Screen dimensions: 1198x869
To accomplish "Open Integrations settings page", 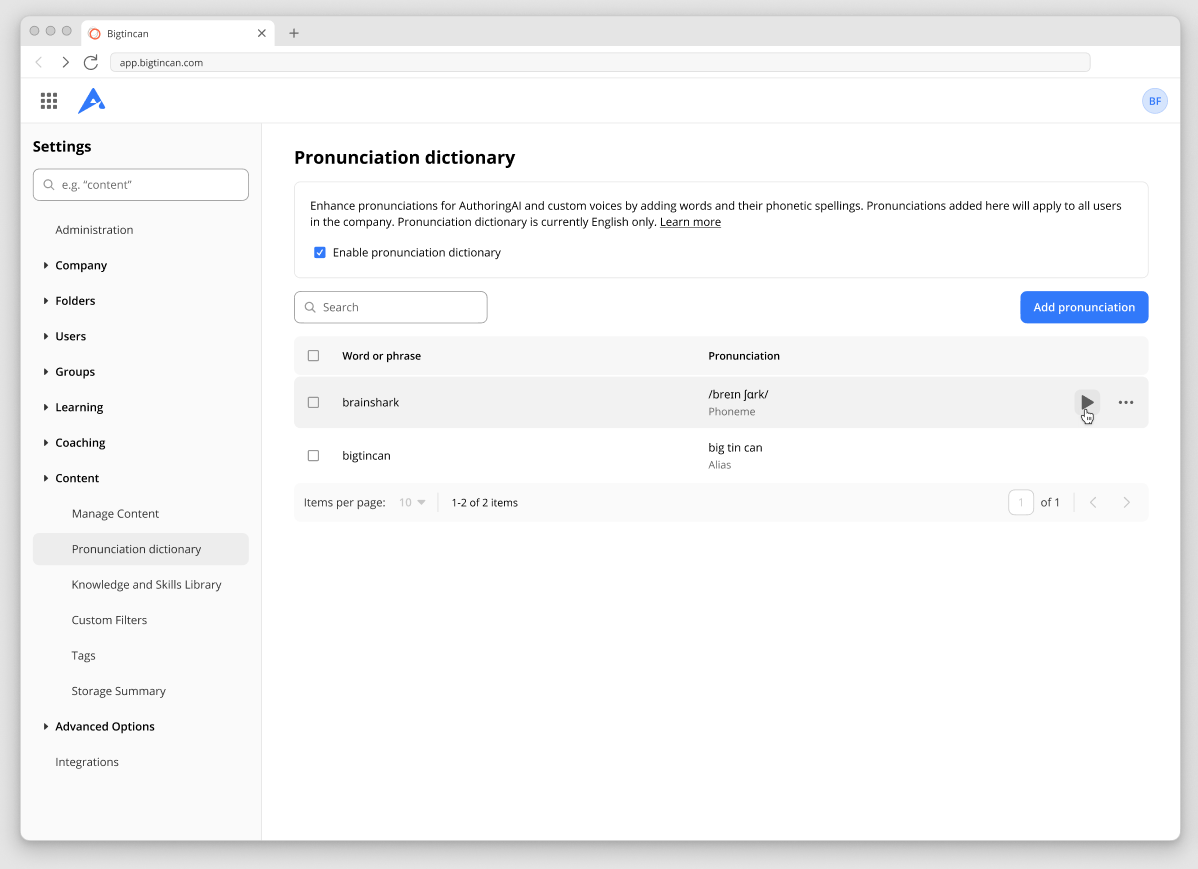I will 87,762.
